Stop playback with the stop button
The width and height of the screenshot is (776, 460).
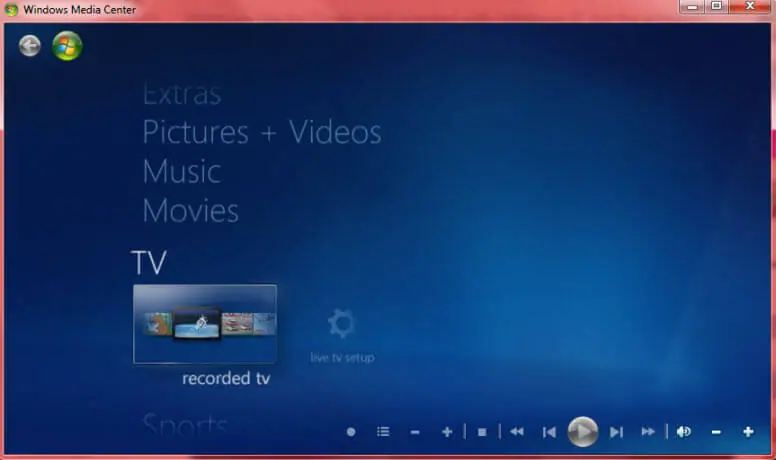point(482,433)
